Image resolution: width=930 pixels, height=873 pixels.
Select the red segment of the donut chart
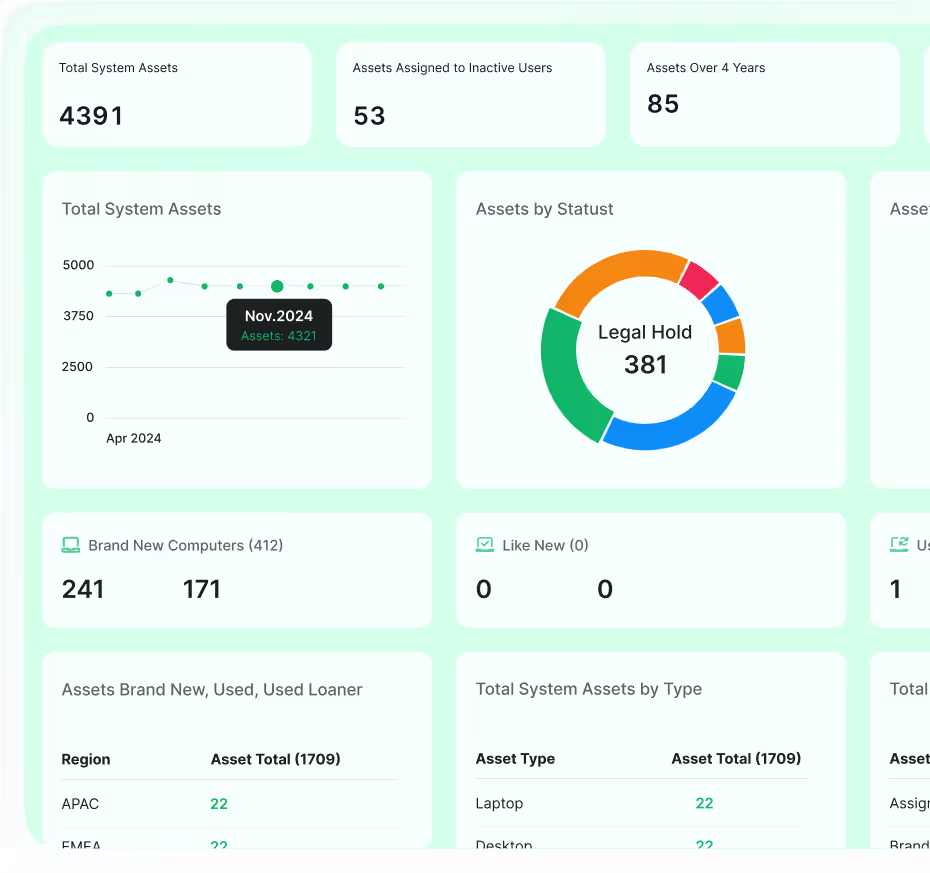point(698,280)
